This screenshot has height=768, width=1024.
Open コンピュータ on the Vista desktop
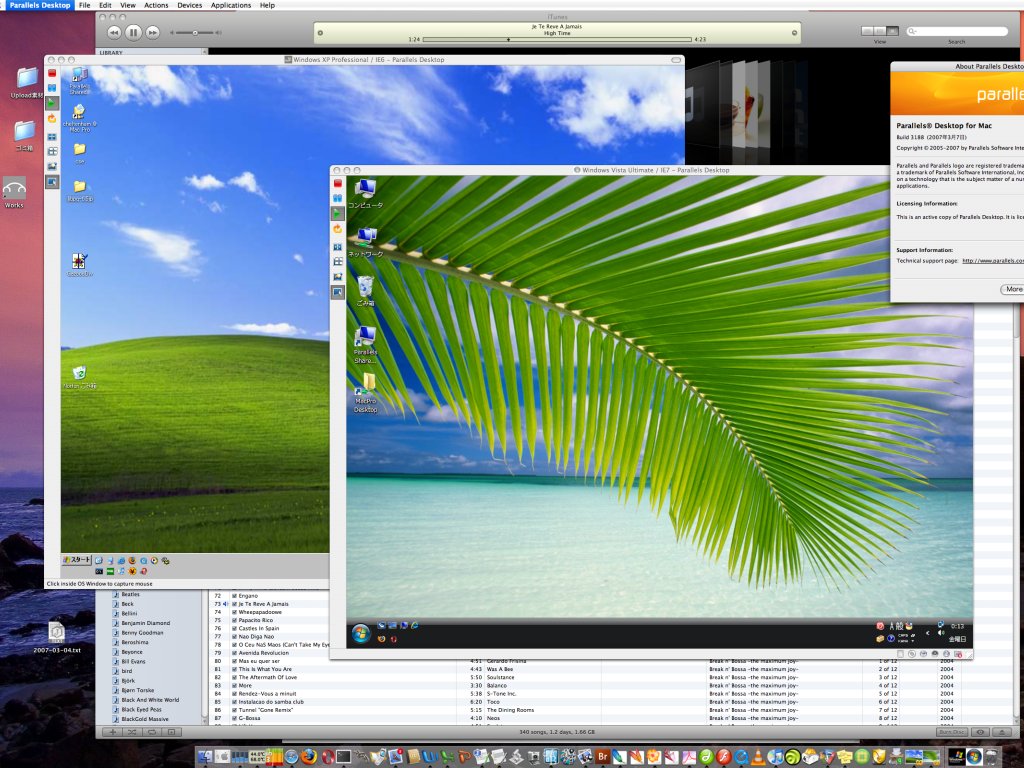coord(367,189)
